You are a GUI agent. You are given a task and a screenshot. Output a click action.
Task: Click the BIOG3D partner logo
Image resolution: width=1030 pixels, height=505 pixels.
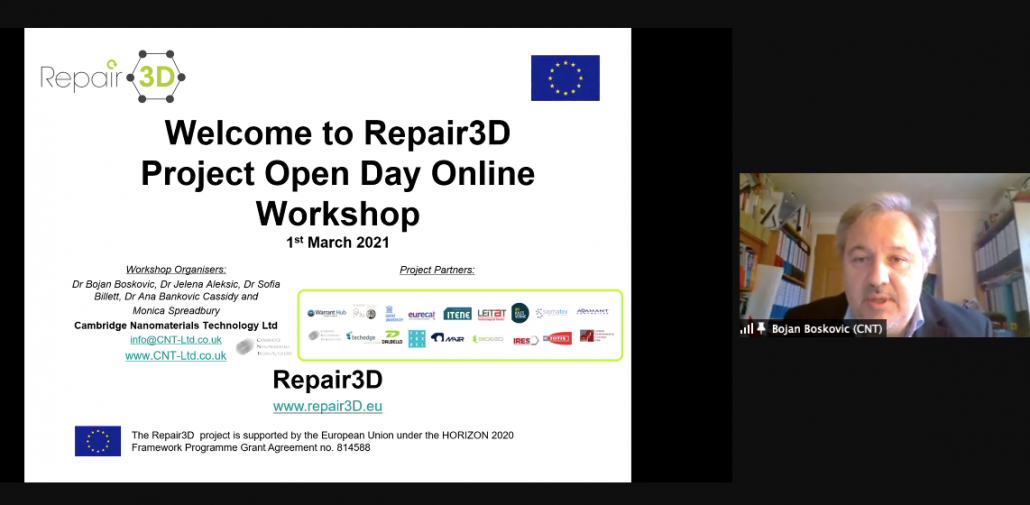coord(488,339)
